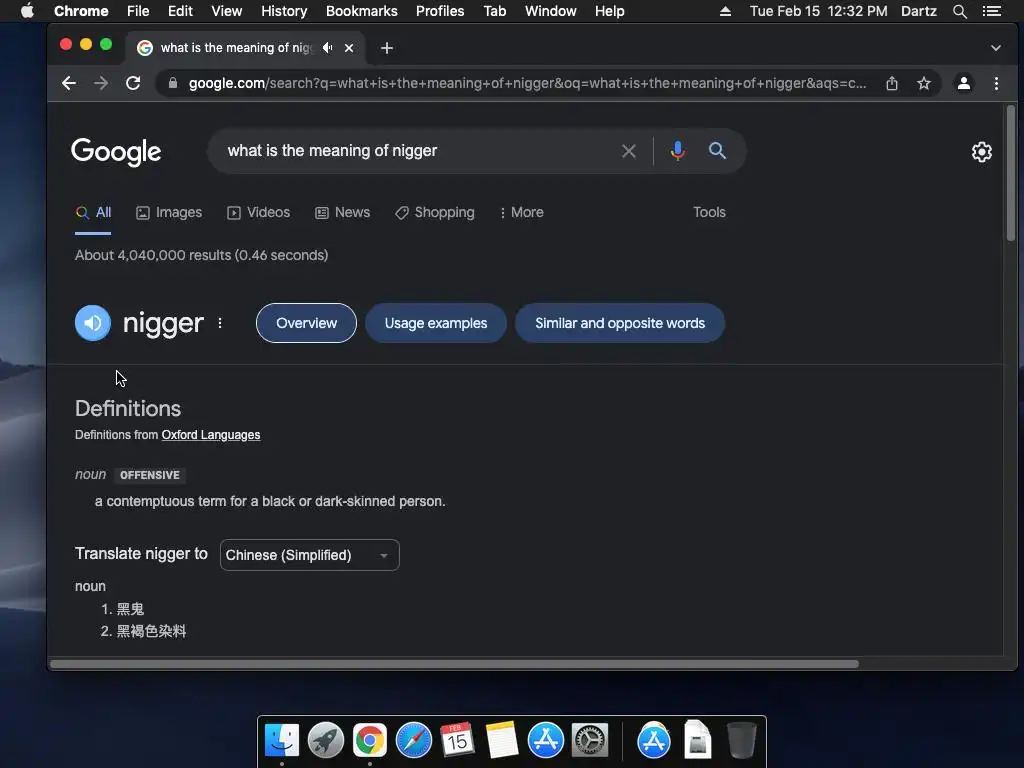Open a new tab with plus button
This screenshot has width=1024, height=768.
387,48
